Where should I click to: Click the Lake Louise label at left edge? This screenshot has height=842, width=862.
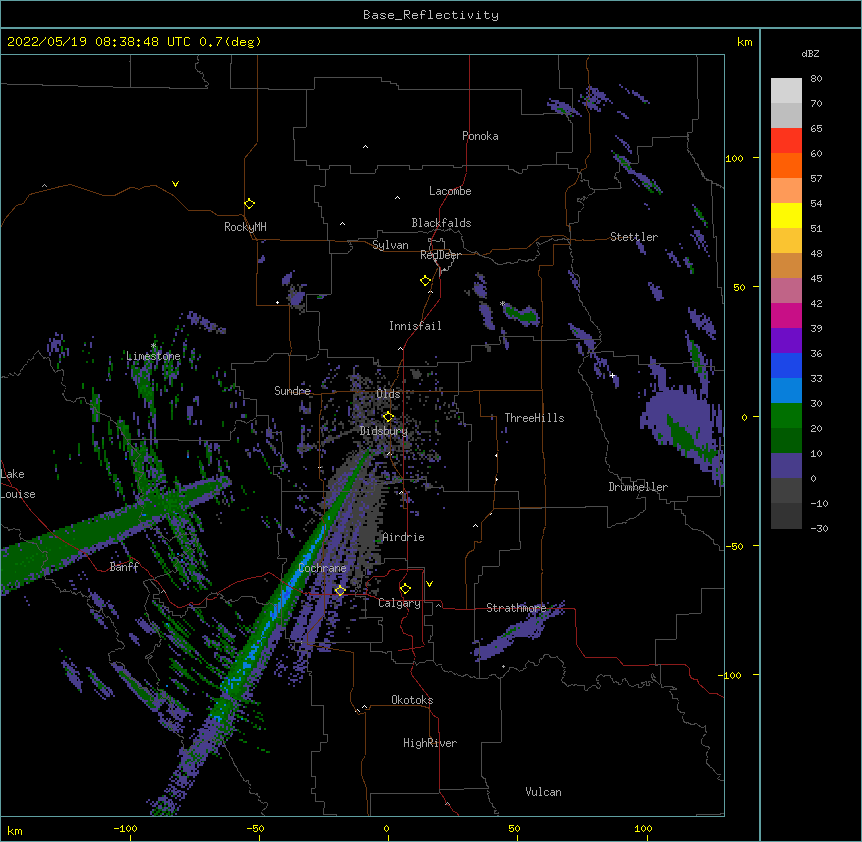pyautogui.click(x=18, y=484)
